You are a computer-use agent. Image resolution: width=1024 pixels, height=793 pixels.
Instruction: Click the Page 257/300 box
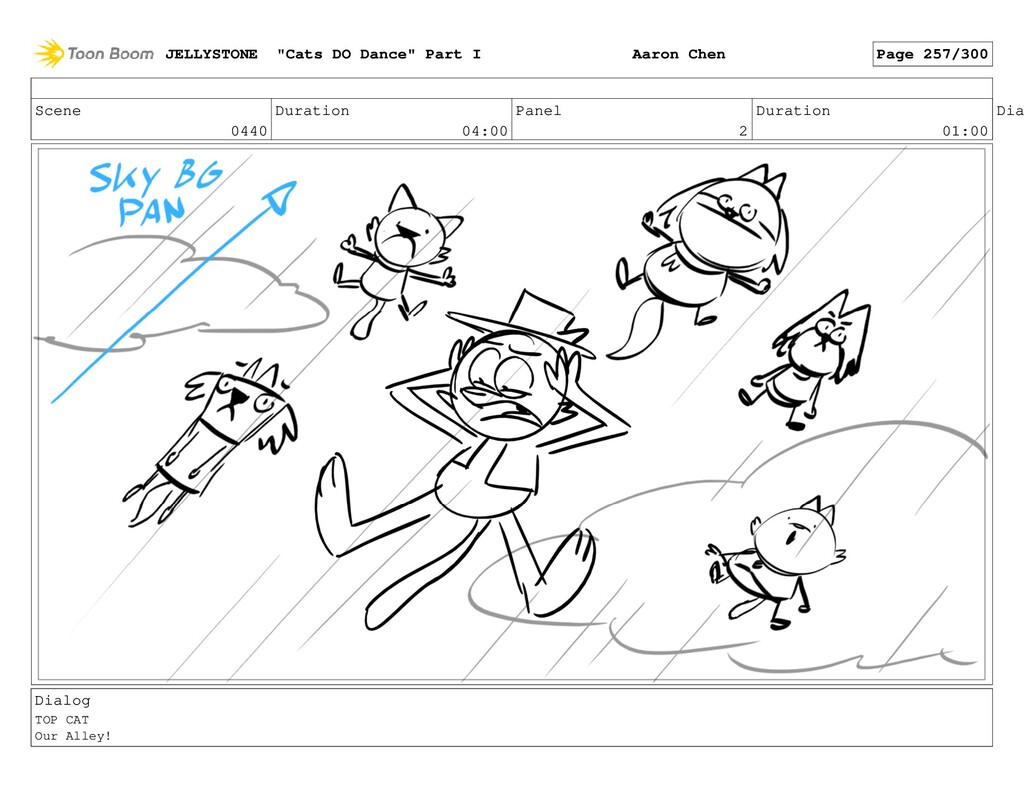tap(932, 54)
